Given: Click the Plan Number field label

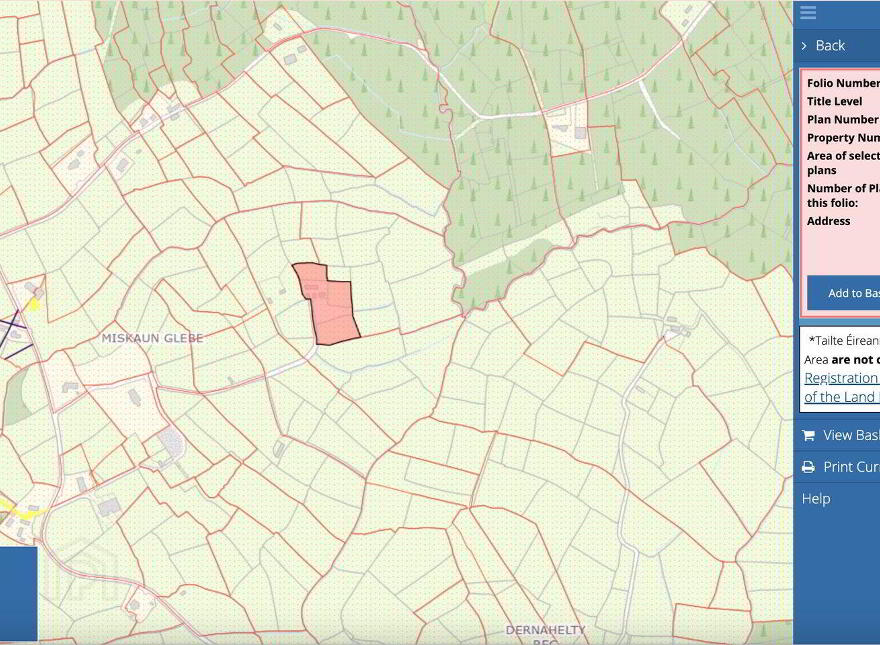Looking at the screenshot, I should [842, 120].
